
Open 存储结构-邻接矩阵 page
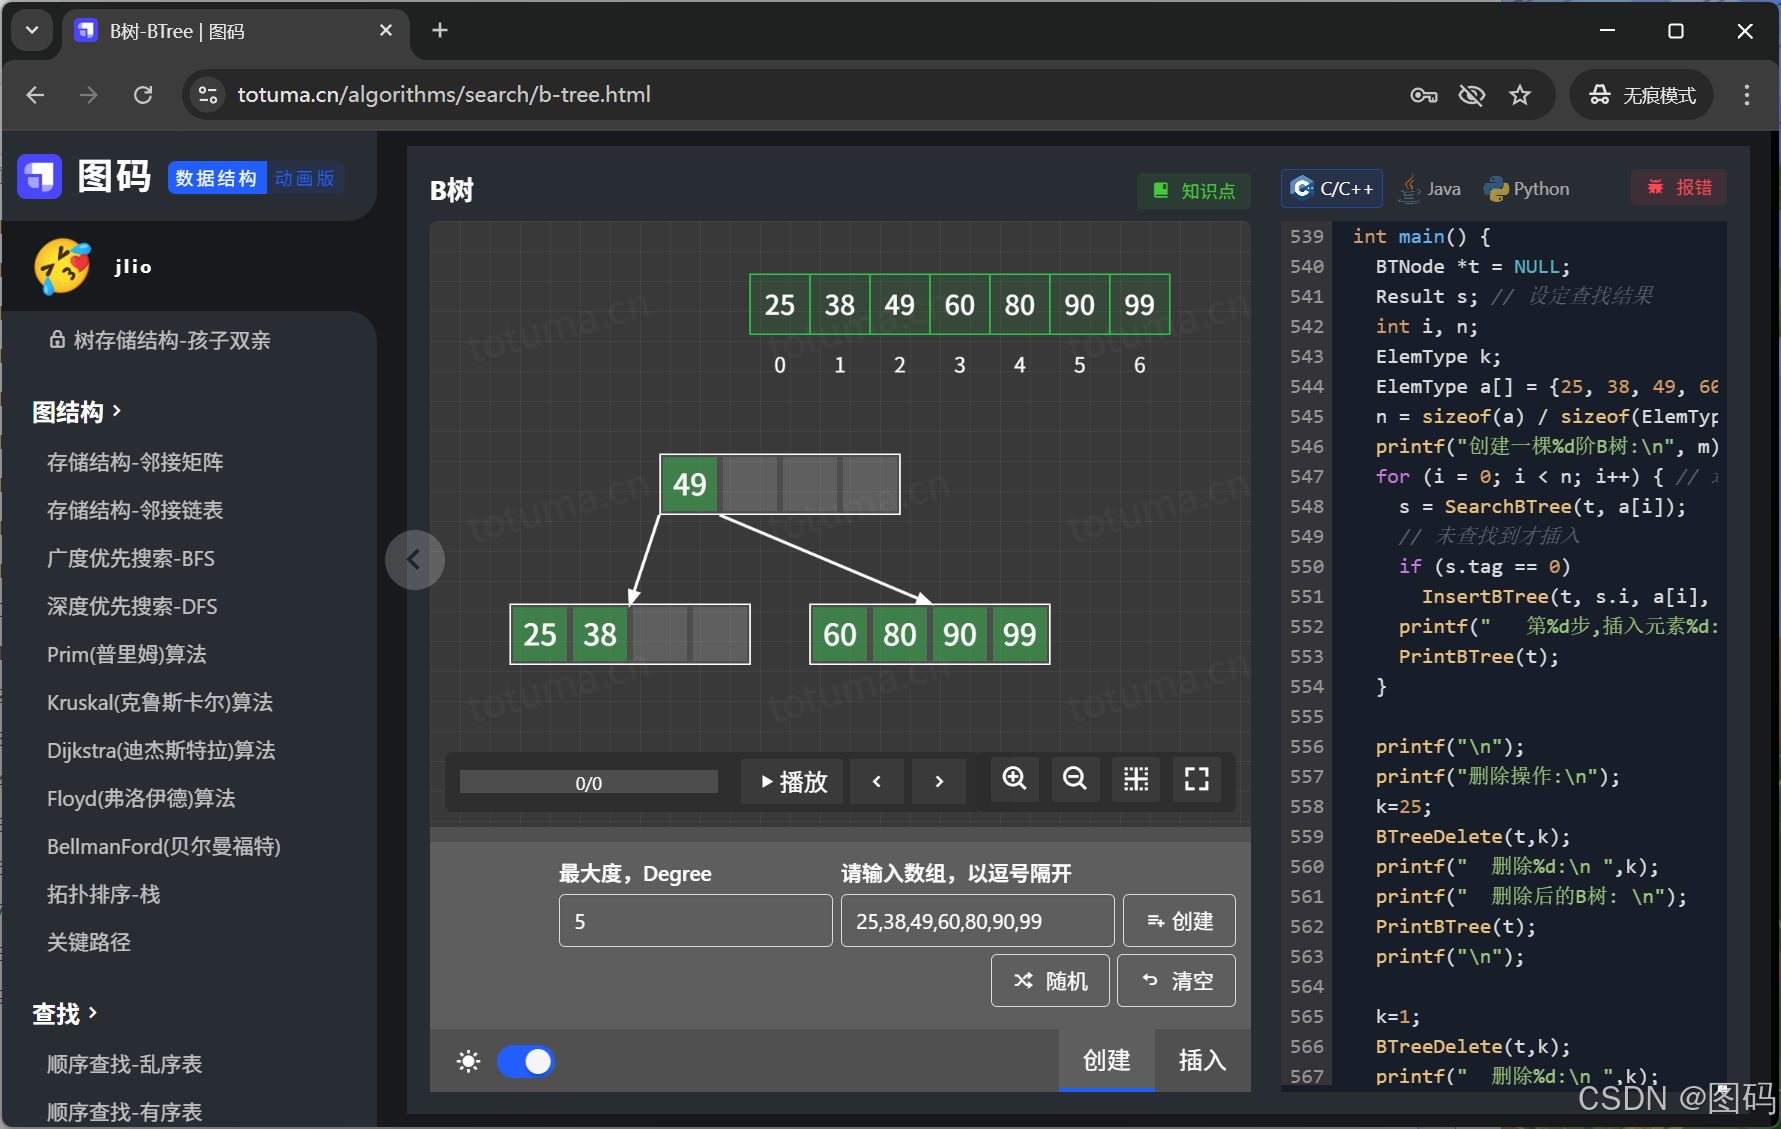coord(135,462)
